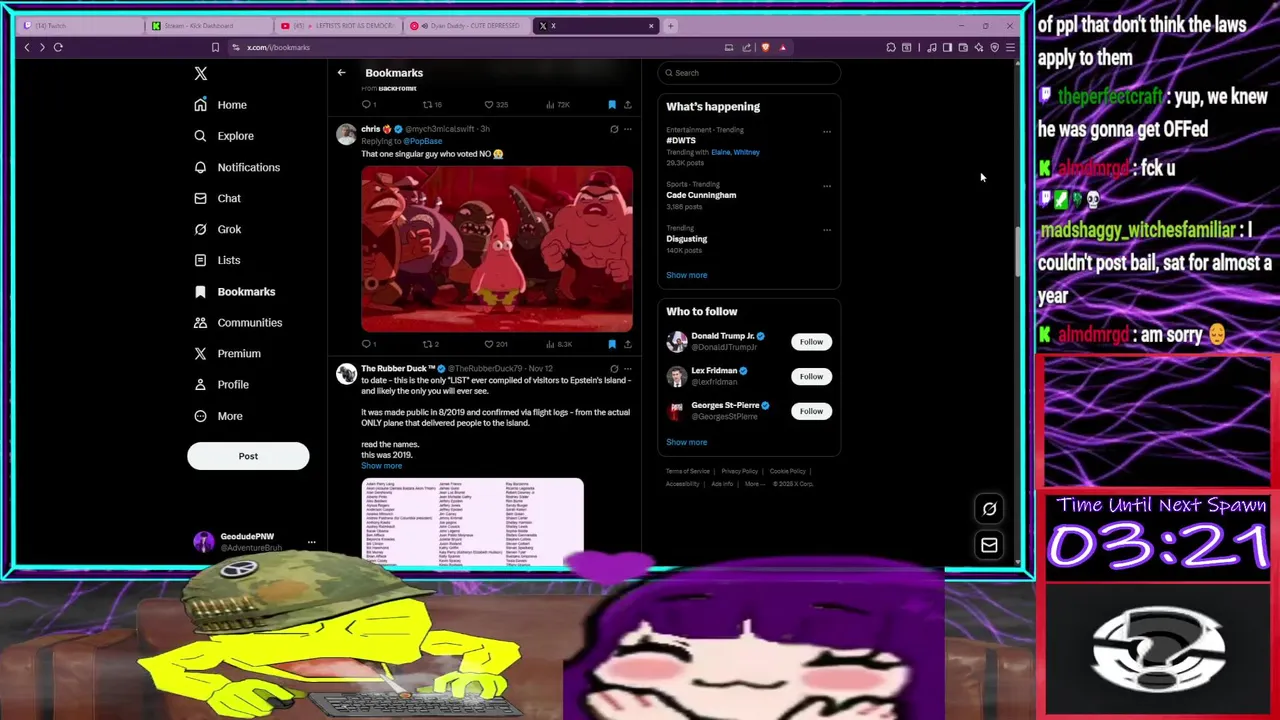
Task: Switch to the LEFTISTS RIOT YouTube tab
Action: (337, 26)
